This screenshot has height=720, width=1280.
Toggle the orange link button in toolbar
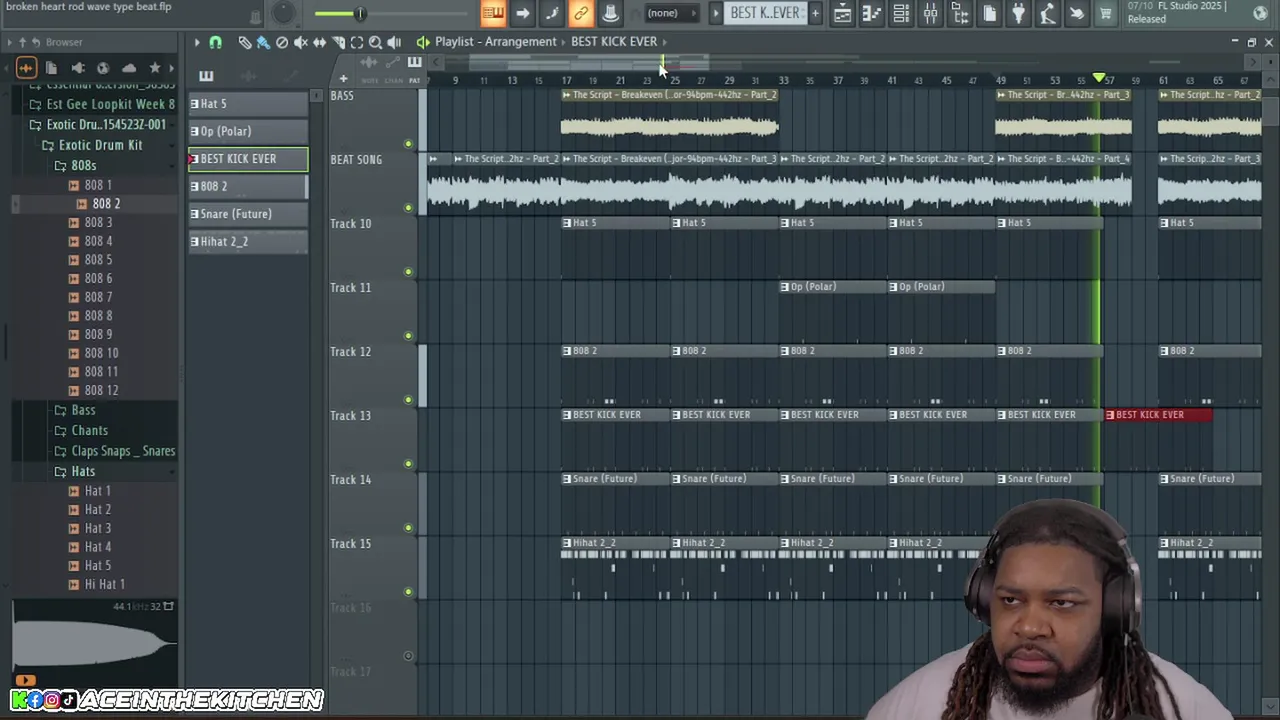580,13
